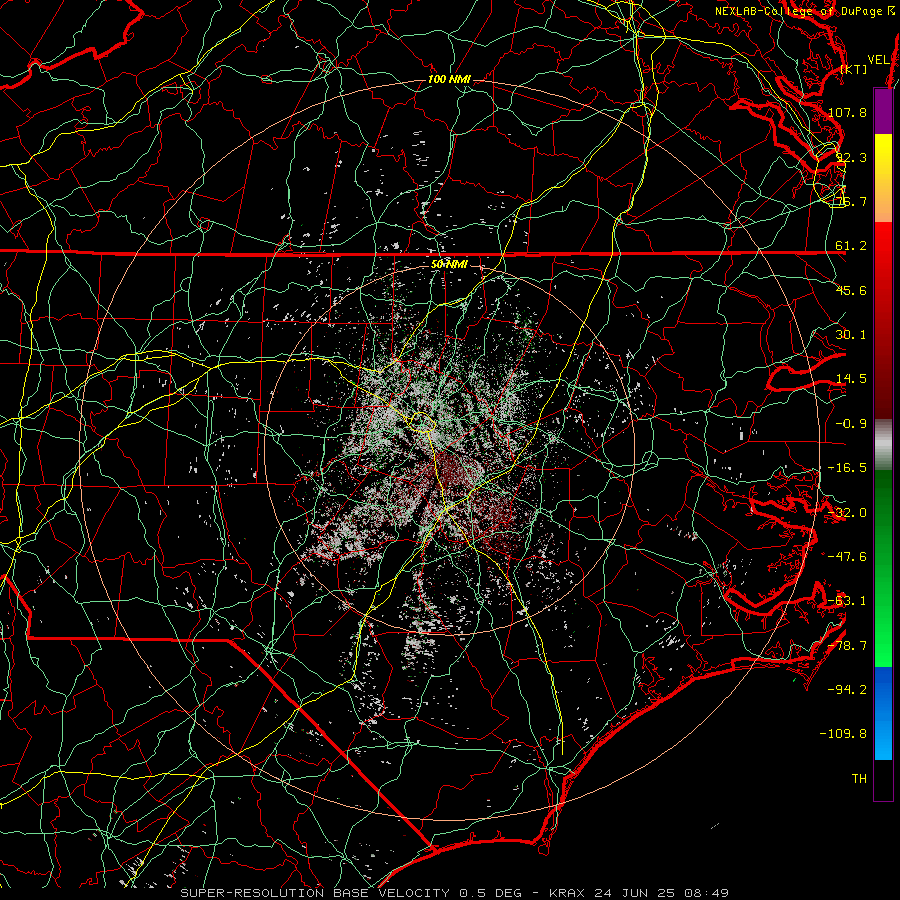The width and height of the screenshot is (900, 900).
Task: Select the -109.8 velocity scale value
Action: pyautogui.click(x=844, y=734)
